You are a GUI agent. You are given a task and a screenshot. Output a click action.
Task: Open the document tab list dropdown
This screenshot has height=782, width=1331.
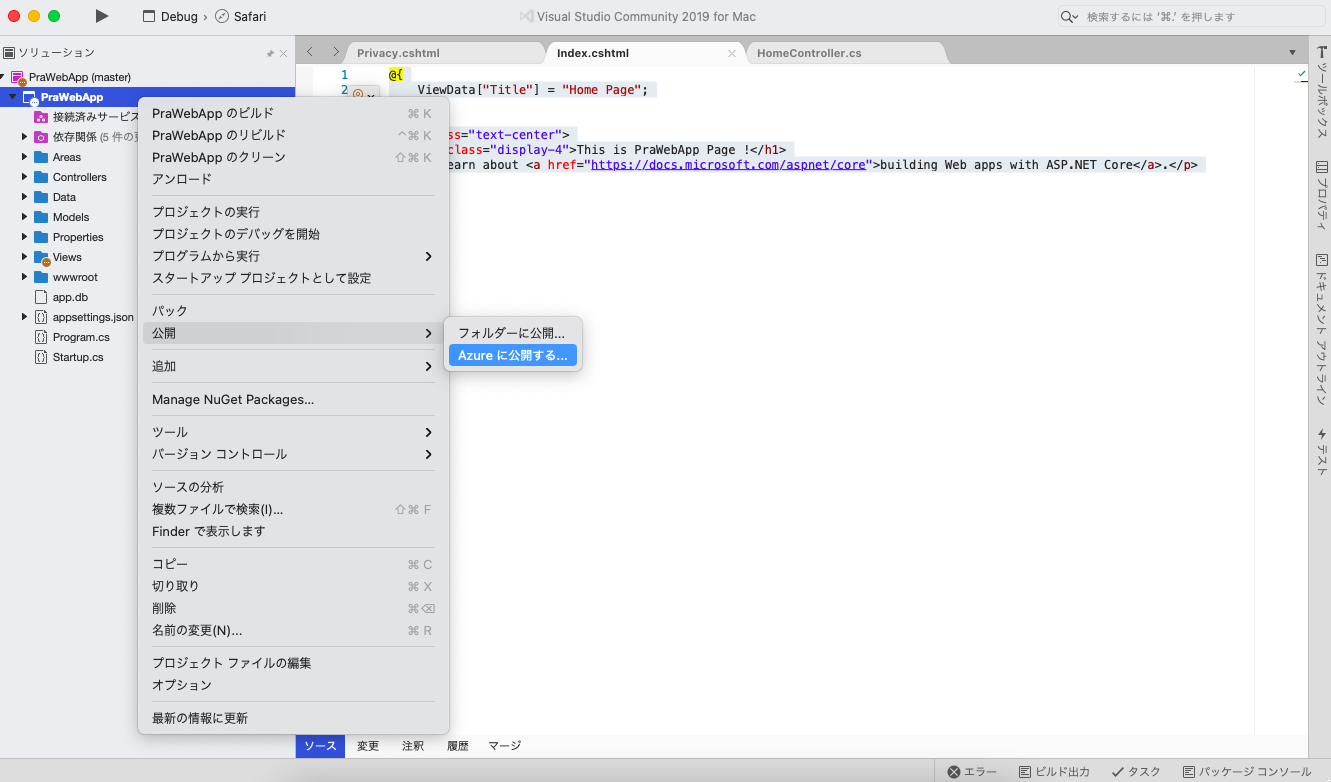tap(1292, 53)
